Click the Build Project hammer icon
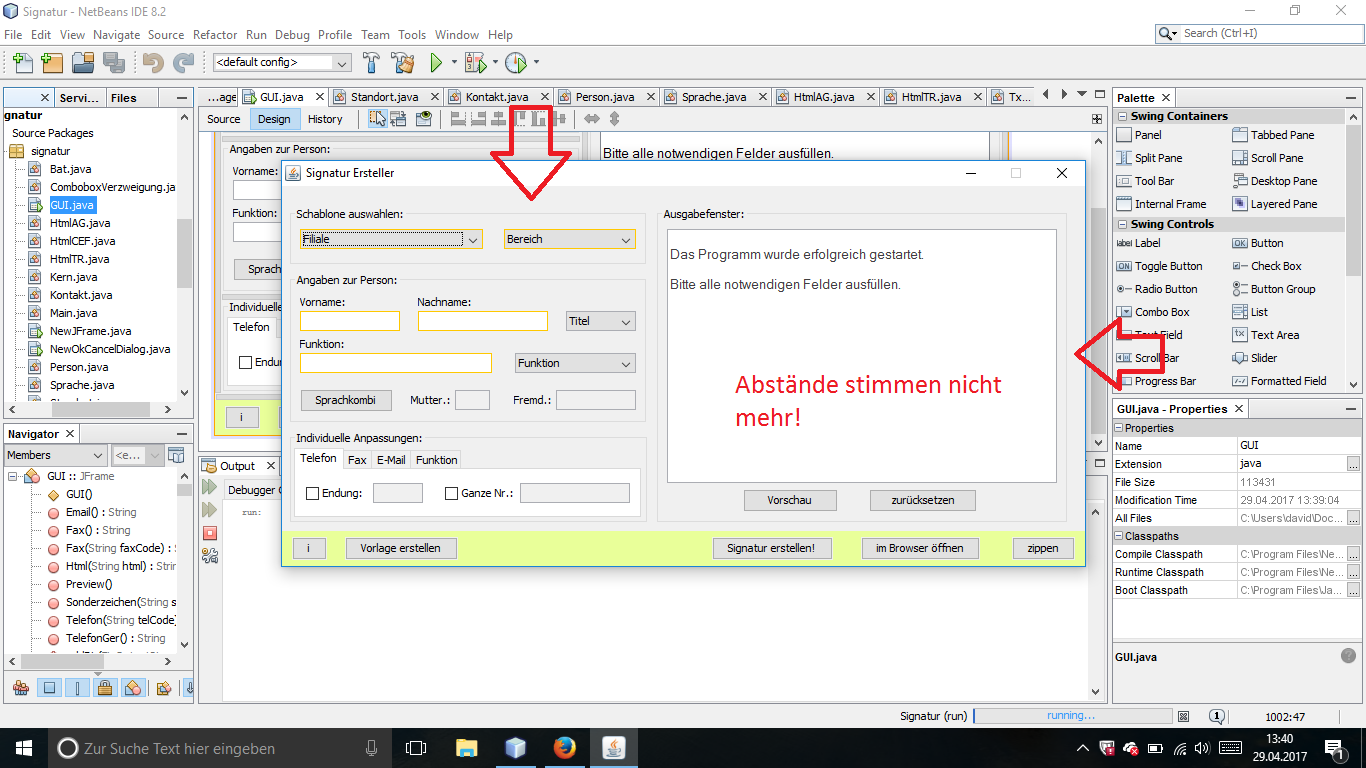The height and width of the screenshot is (768, 1366). [371, 63]
